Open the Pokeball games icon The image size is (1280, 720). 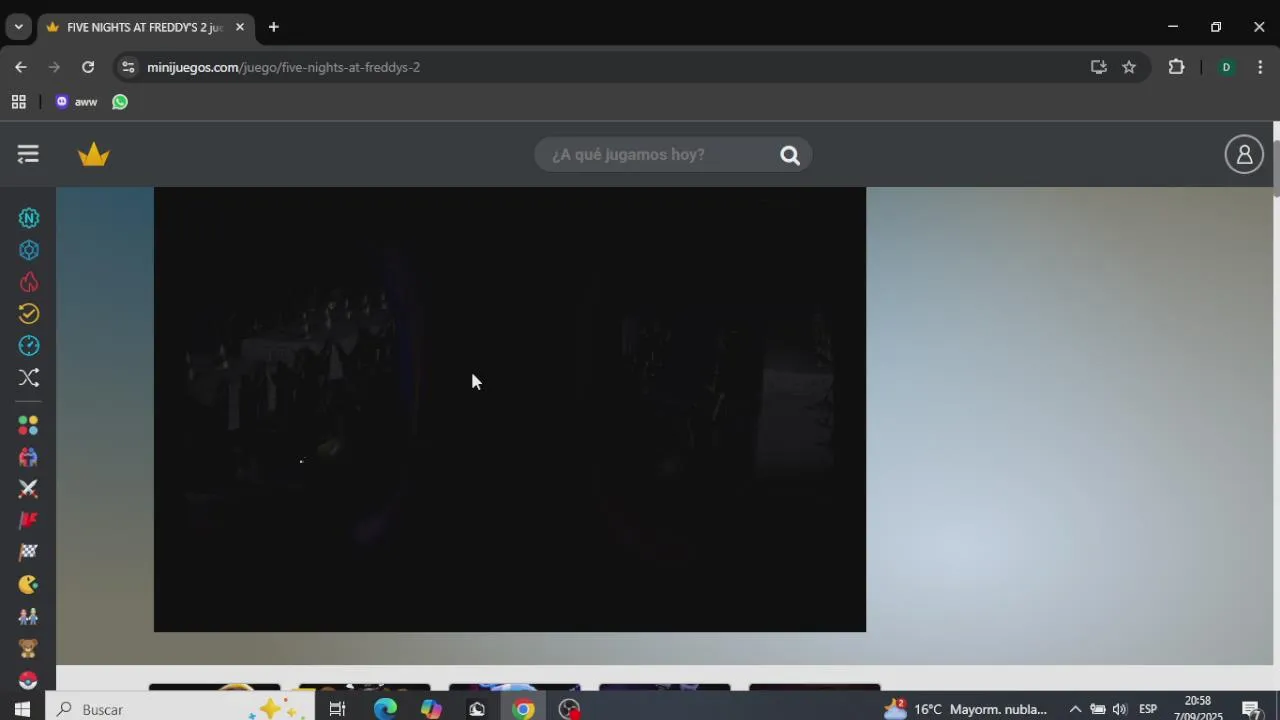(28, 680)
